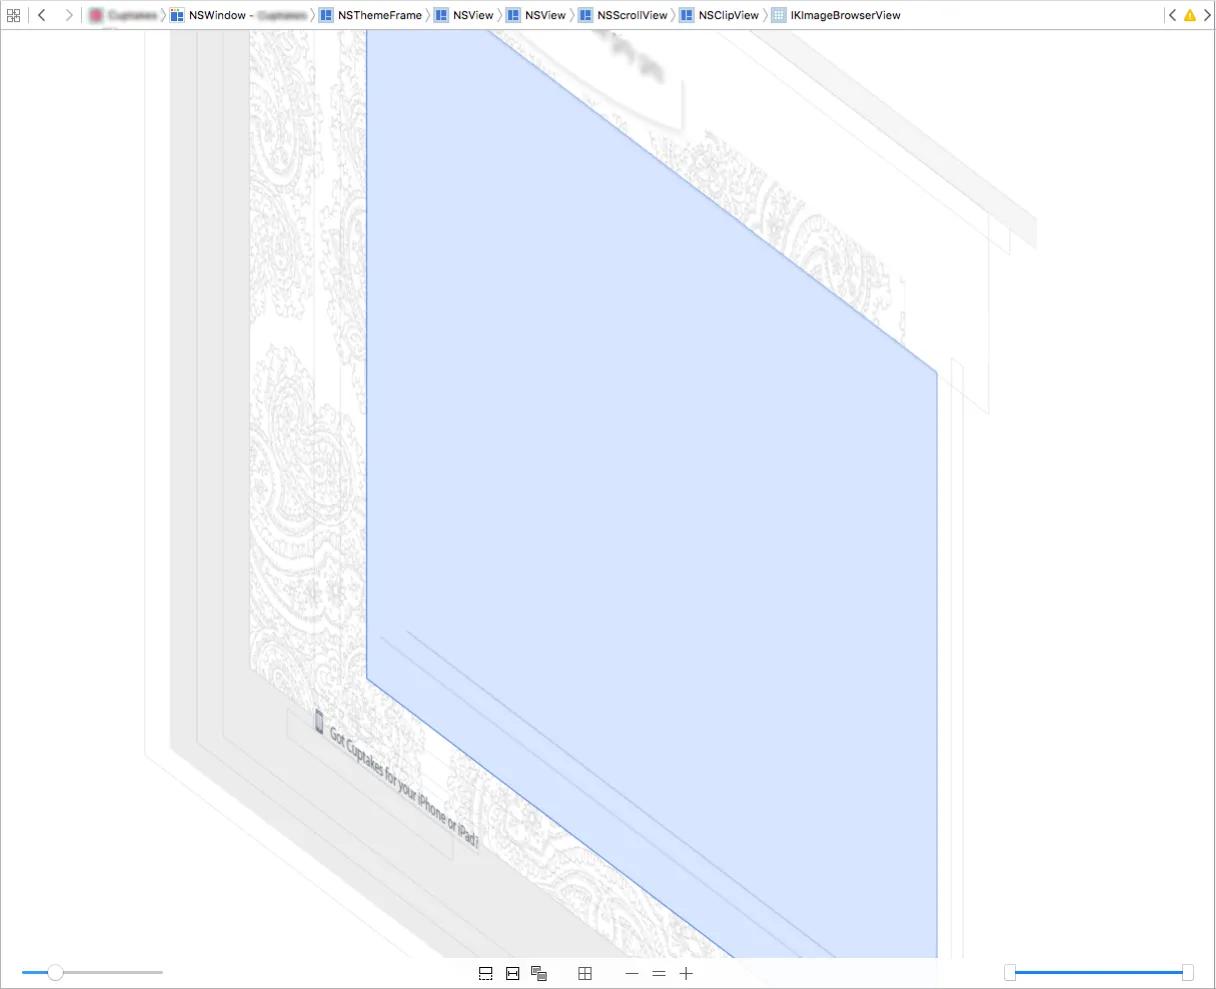Screen dimensions: 1216x989
Task: Zoom in with the plus button
Action: [686, 973]
